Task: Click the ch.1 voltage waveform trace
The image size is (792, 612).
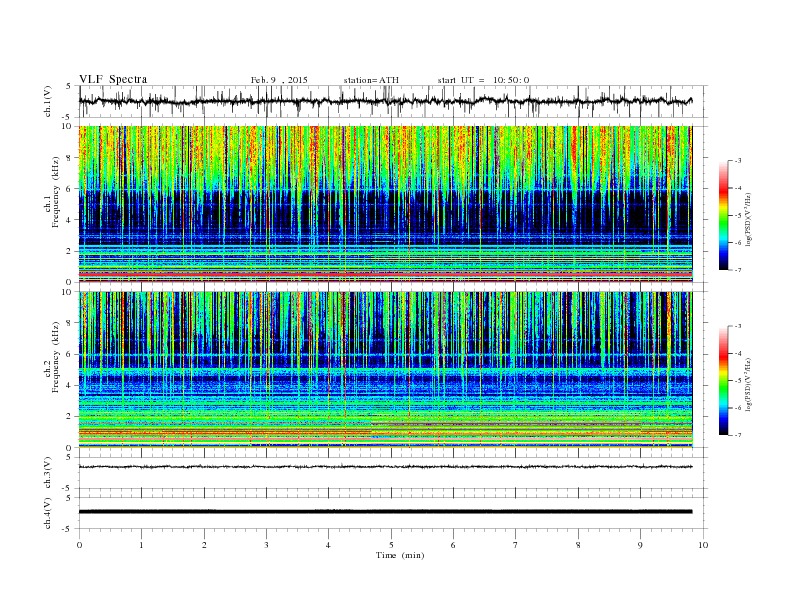Action: pos(385,101)
